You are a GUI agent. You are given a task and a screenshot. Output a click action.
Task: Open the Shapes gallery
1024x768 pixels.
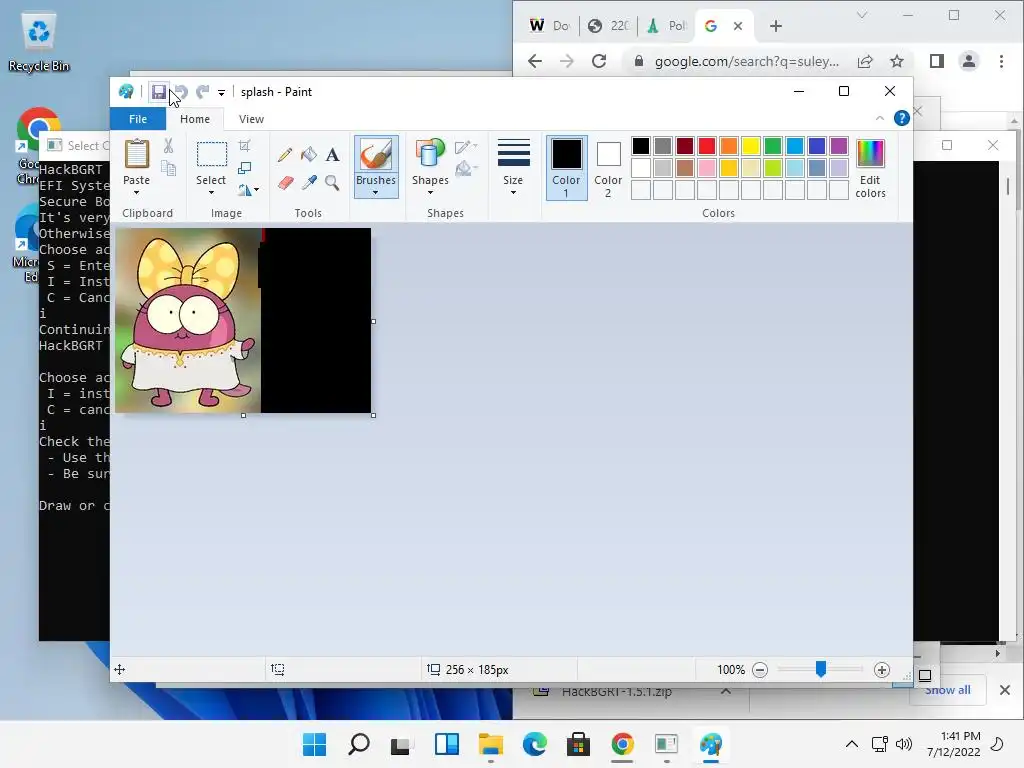click(430, 155)
